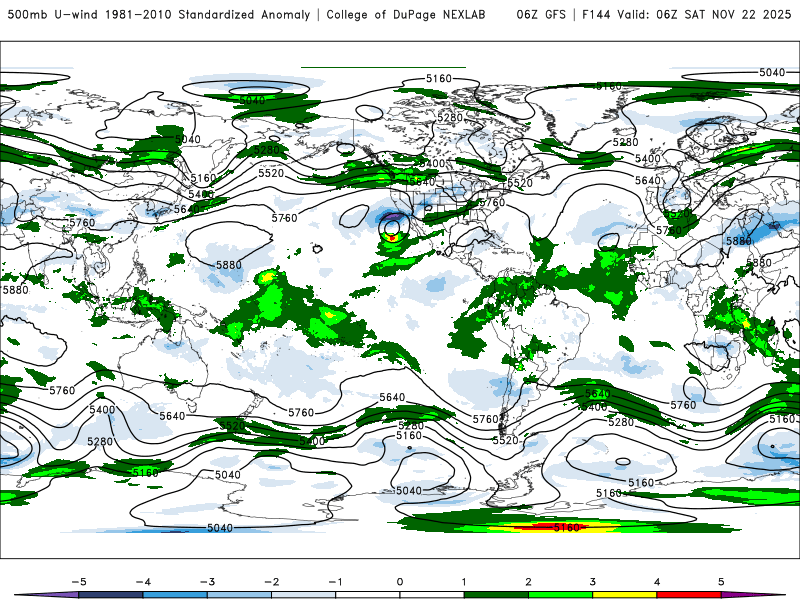Click the "500mb U-wind" title text

pyautogui.click(x=53, y=14)
